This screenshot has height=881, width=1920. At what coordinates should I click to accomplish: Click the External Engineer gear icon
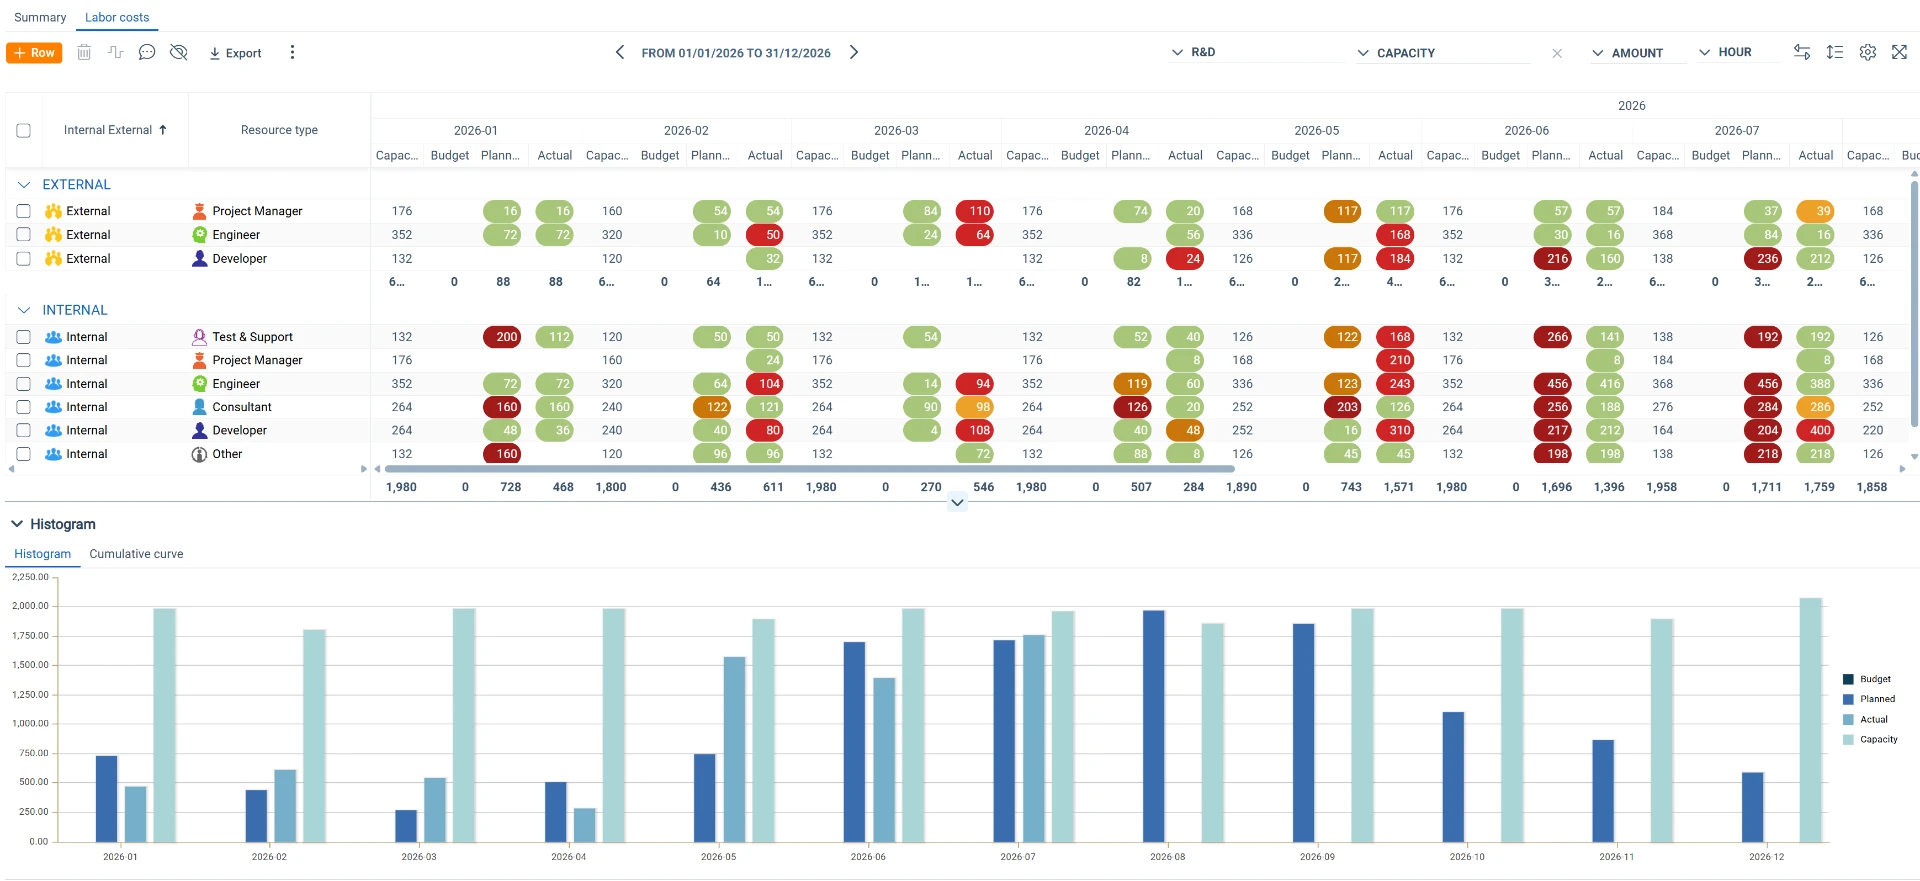point(199,235)
